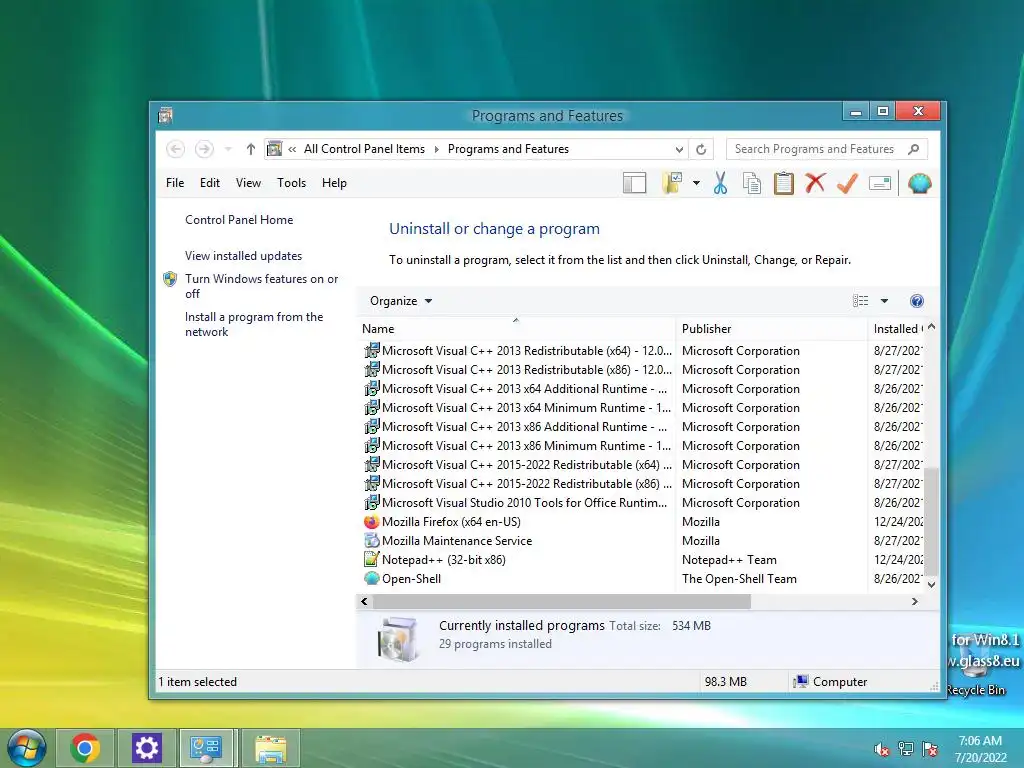
Task: Sort by the Name column header
Action: coord(517,329)
